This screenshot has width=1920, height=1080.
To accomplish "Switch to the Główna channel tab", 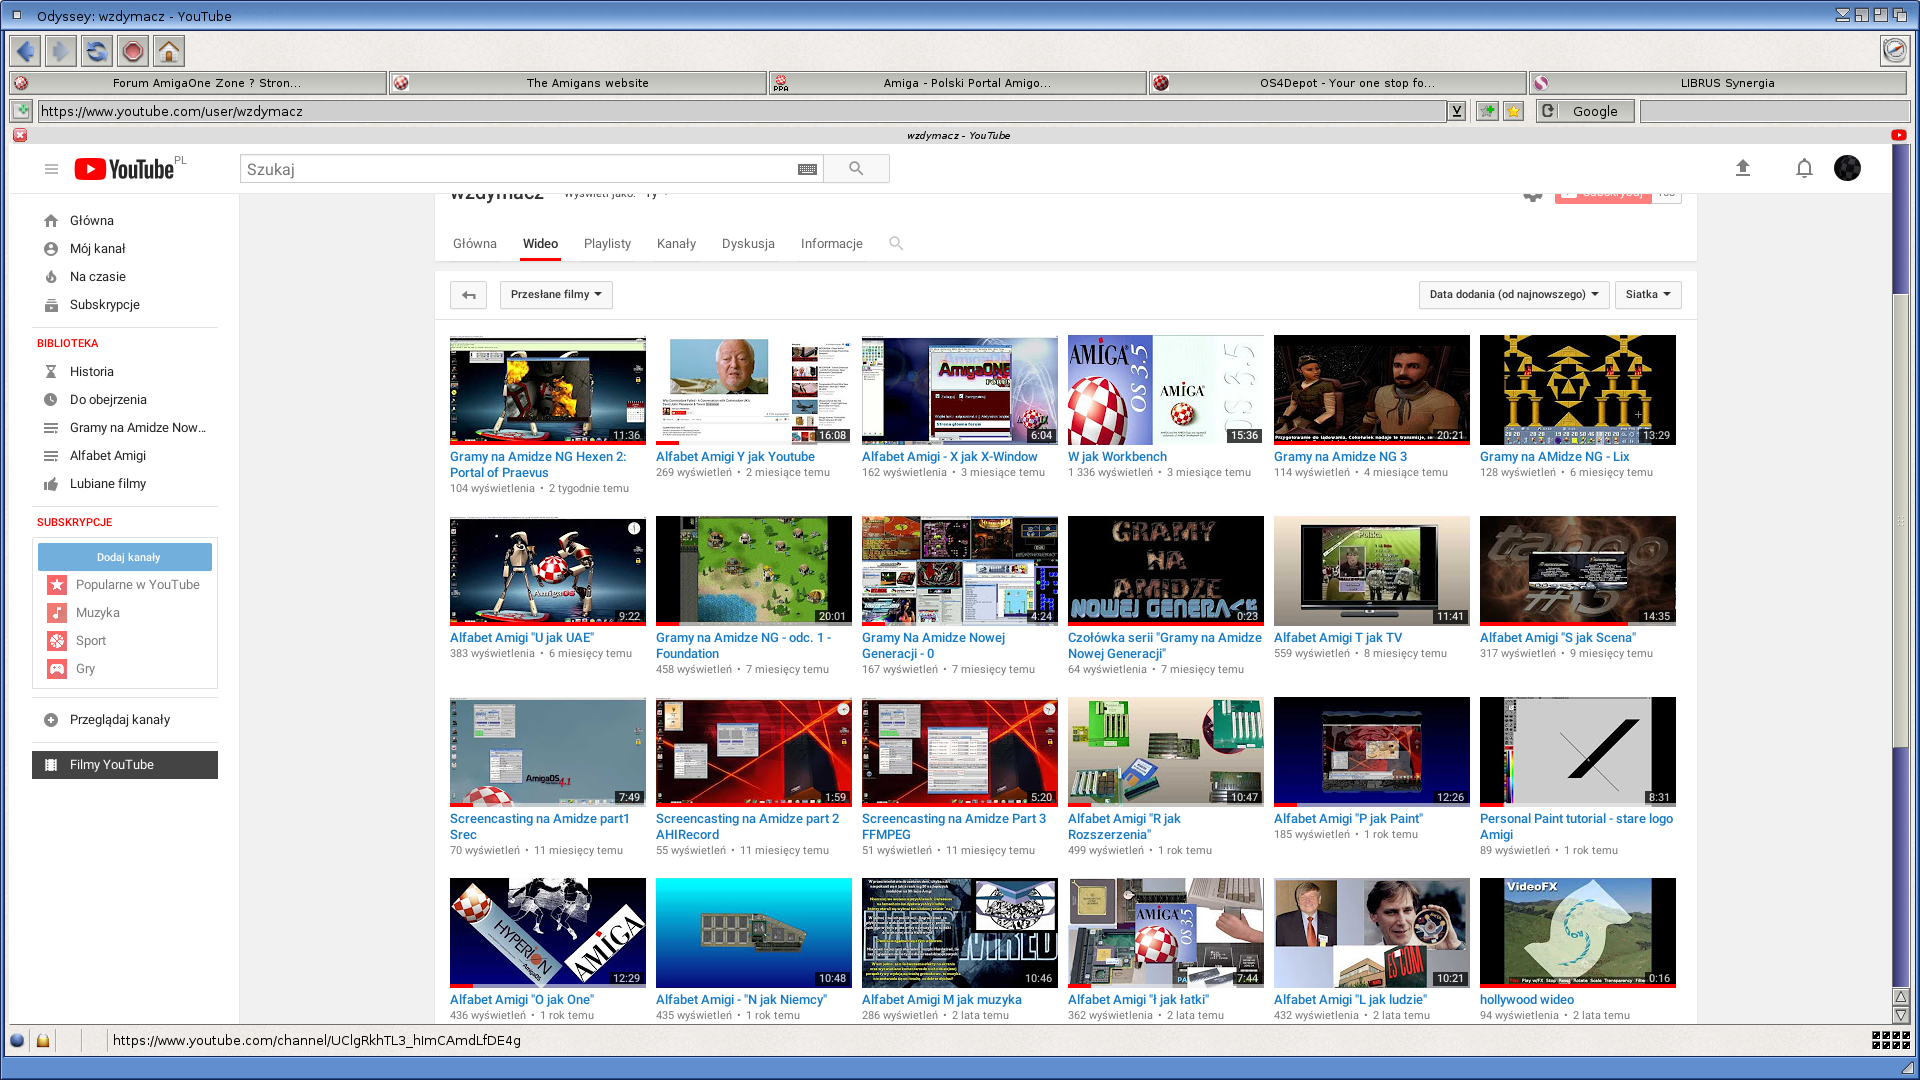I will tap(475, 243).
